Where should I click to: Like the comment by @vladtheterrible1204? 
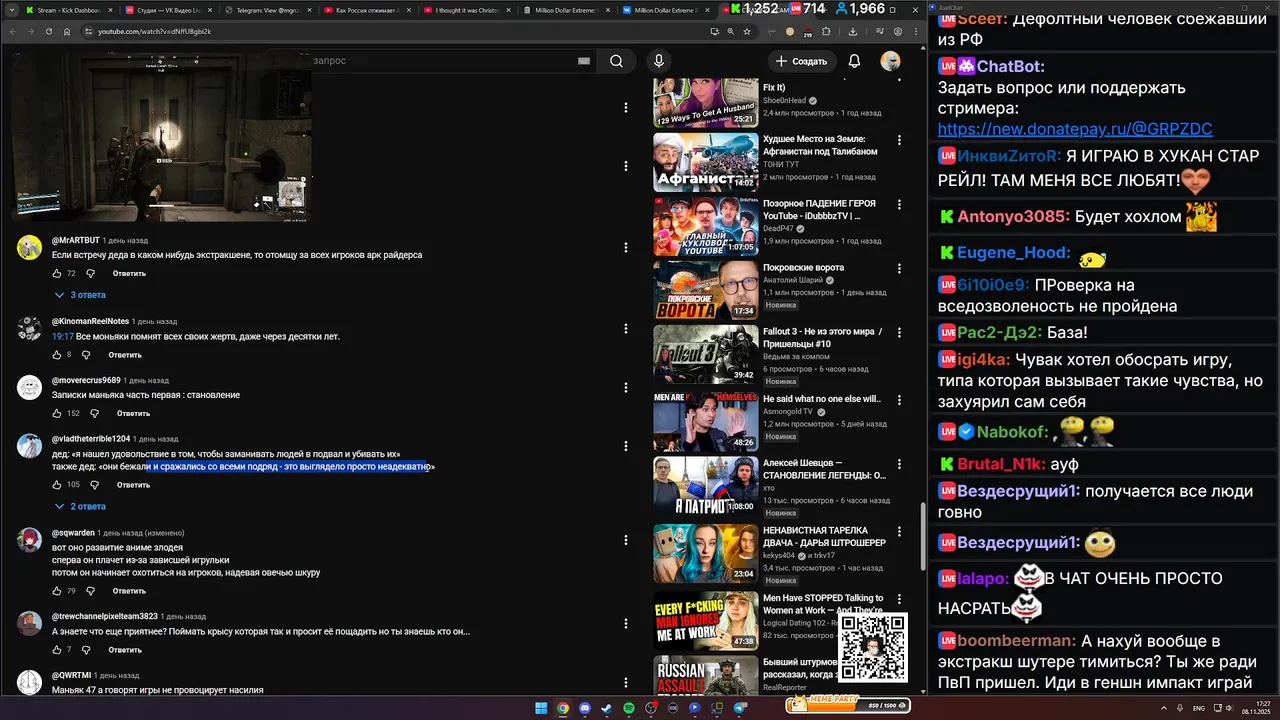tap(57, 485)
